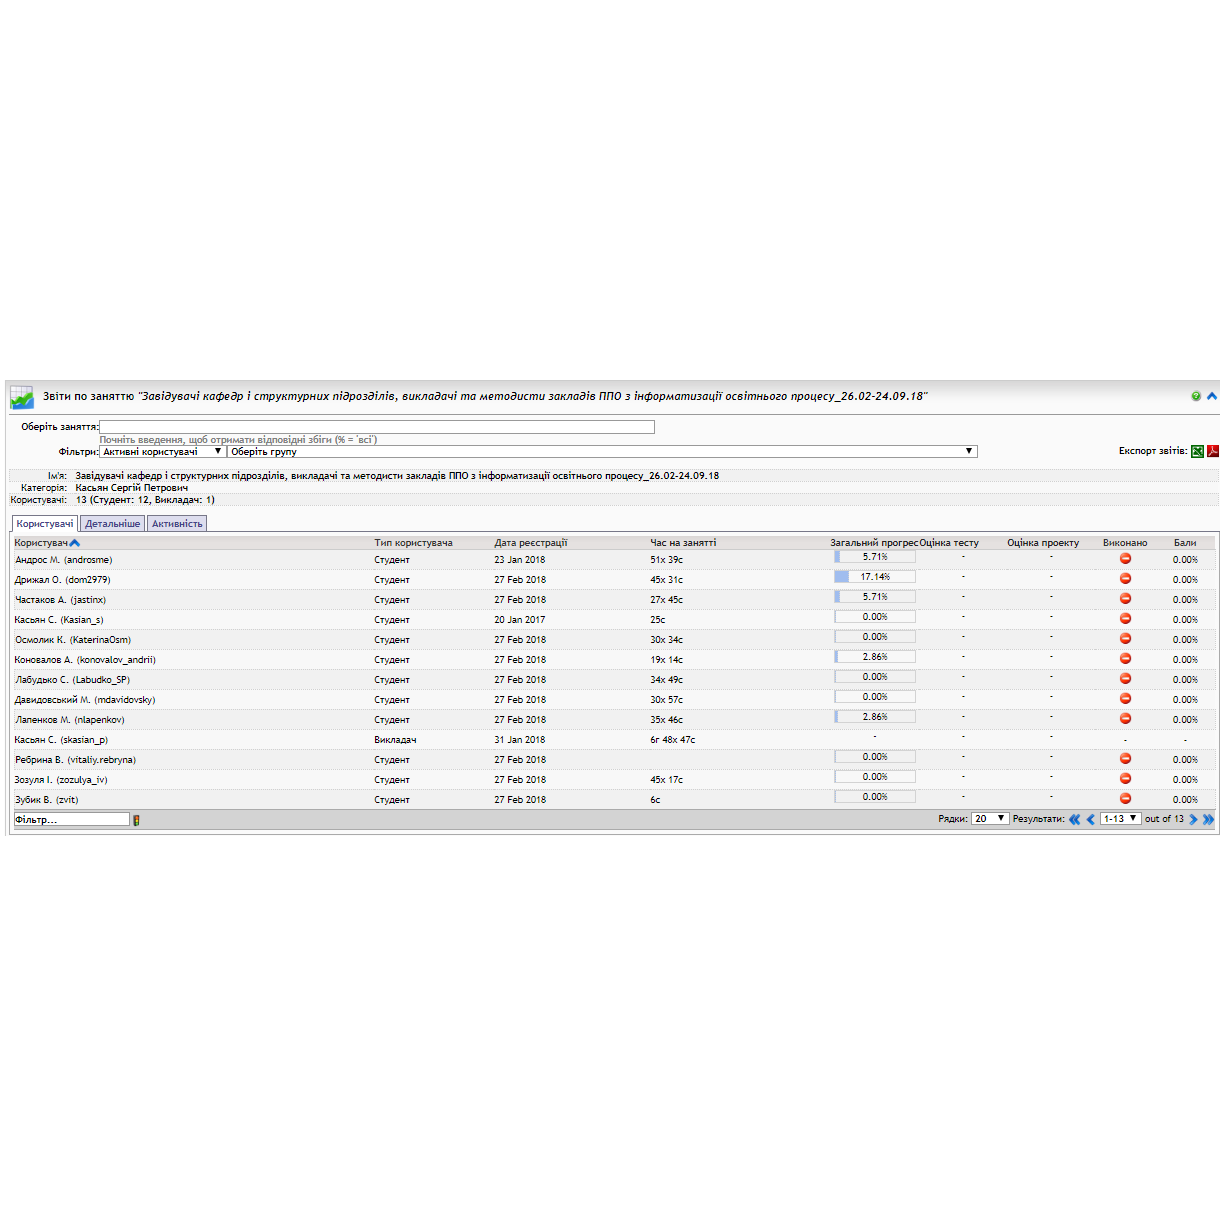Select user Лабудько С. (Labudko_SP)
This screenshot has height=1224, width=1220.
(72, 680)
